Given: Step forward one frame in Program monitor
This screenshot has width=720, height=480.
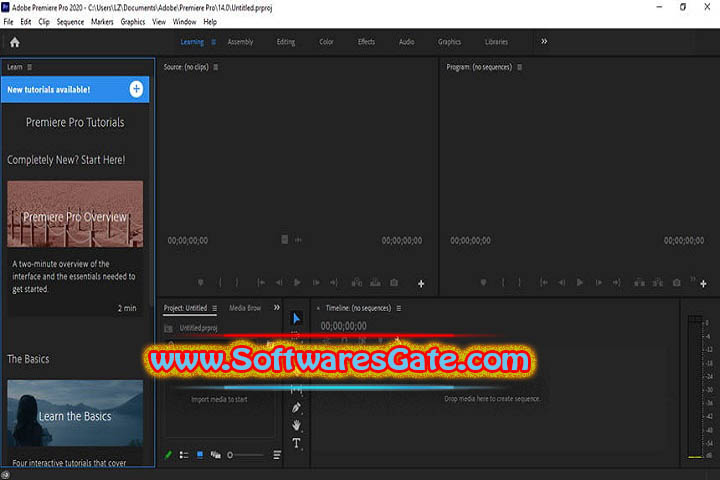Looking at the screenshot, I should point(599,282).
